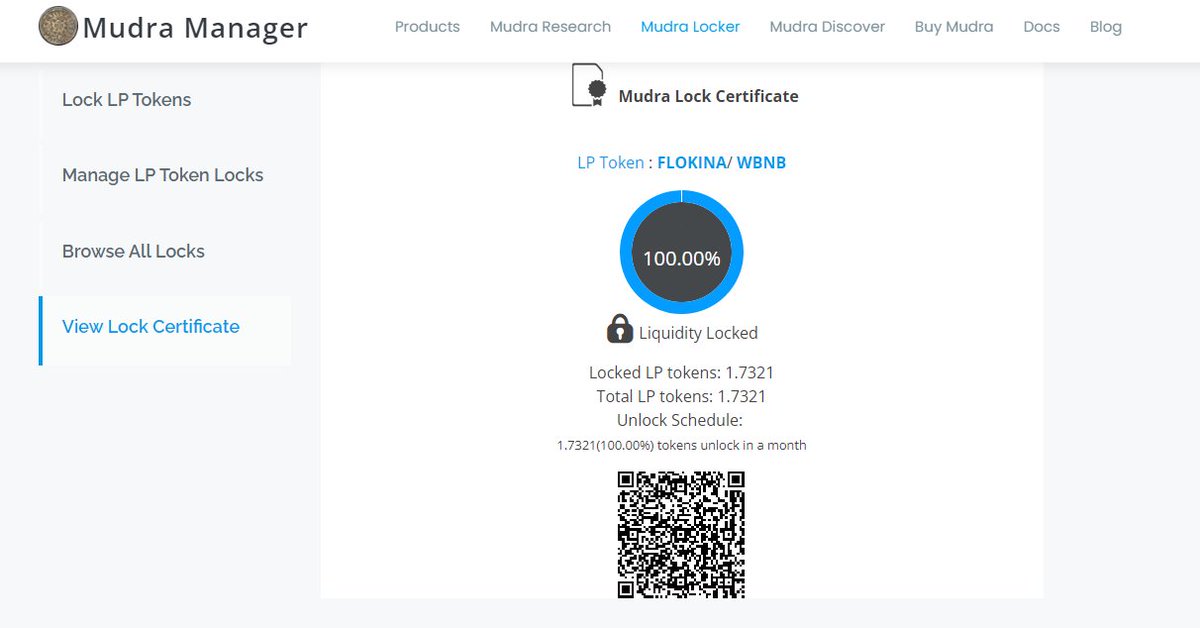The image size is (1200, 628).
Task: Click the Mudra Manager site title
Action: 195,27
